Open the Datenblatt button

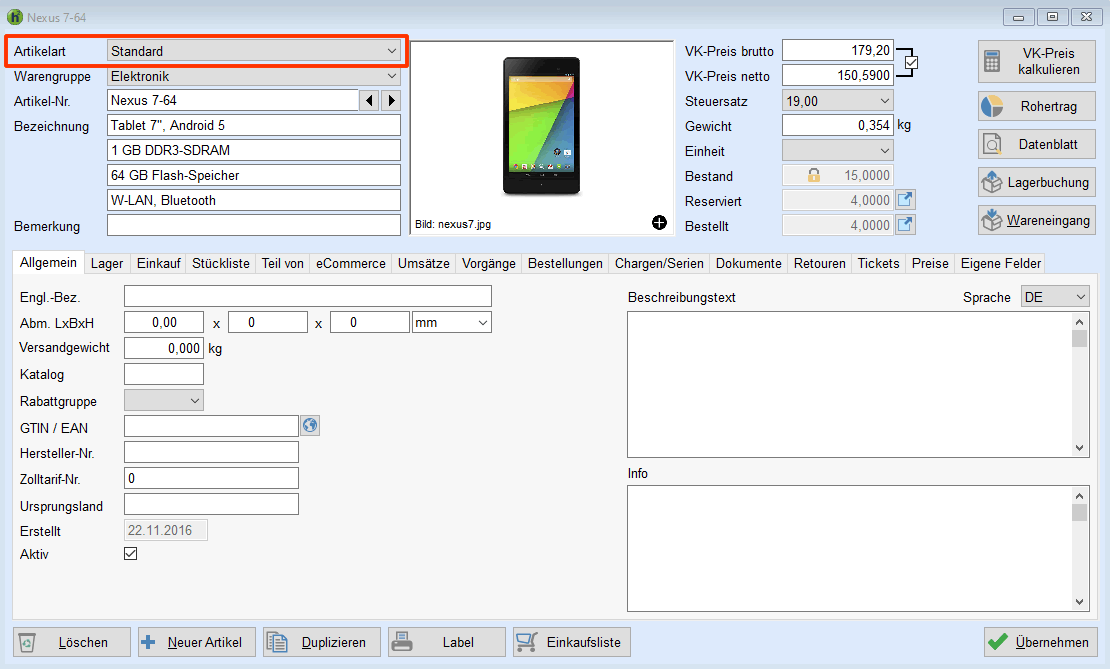pos(1037,144)
